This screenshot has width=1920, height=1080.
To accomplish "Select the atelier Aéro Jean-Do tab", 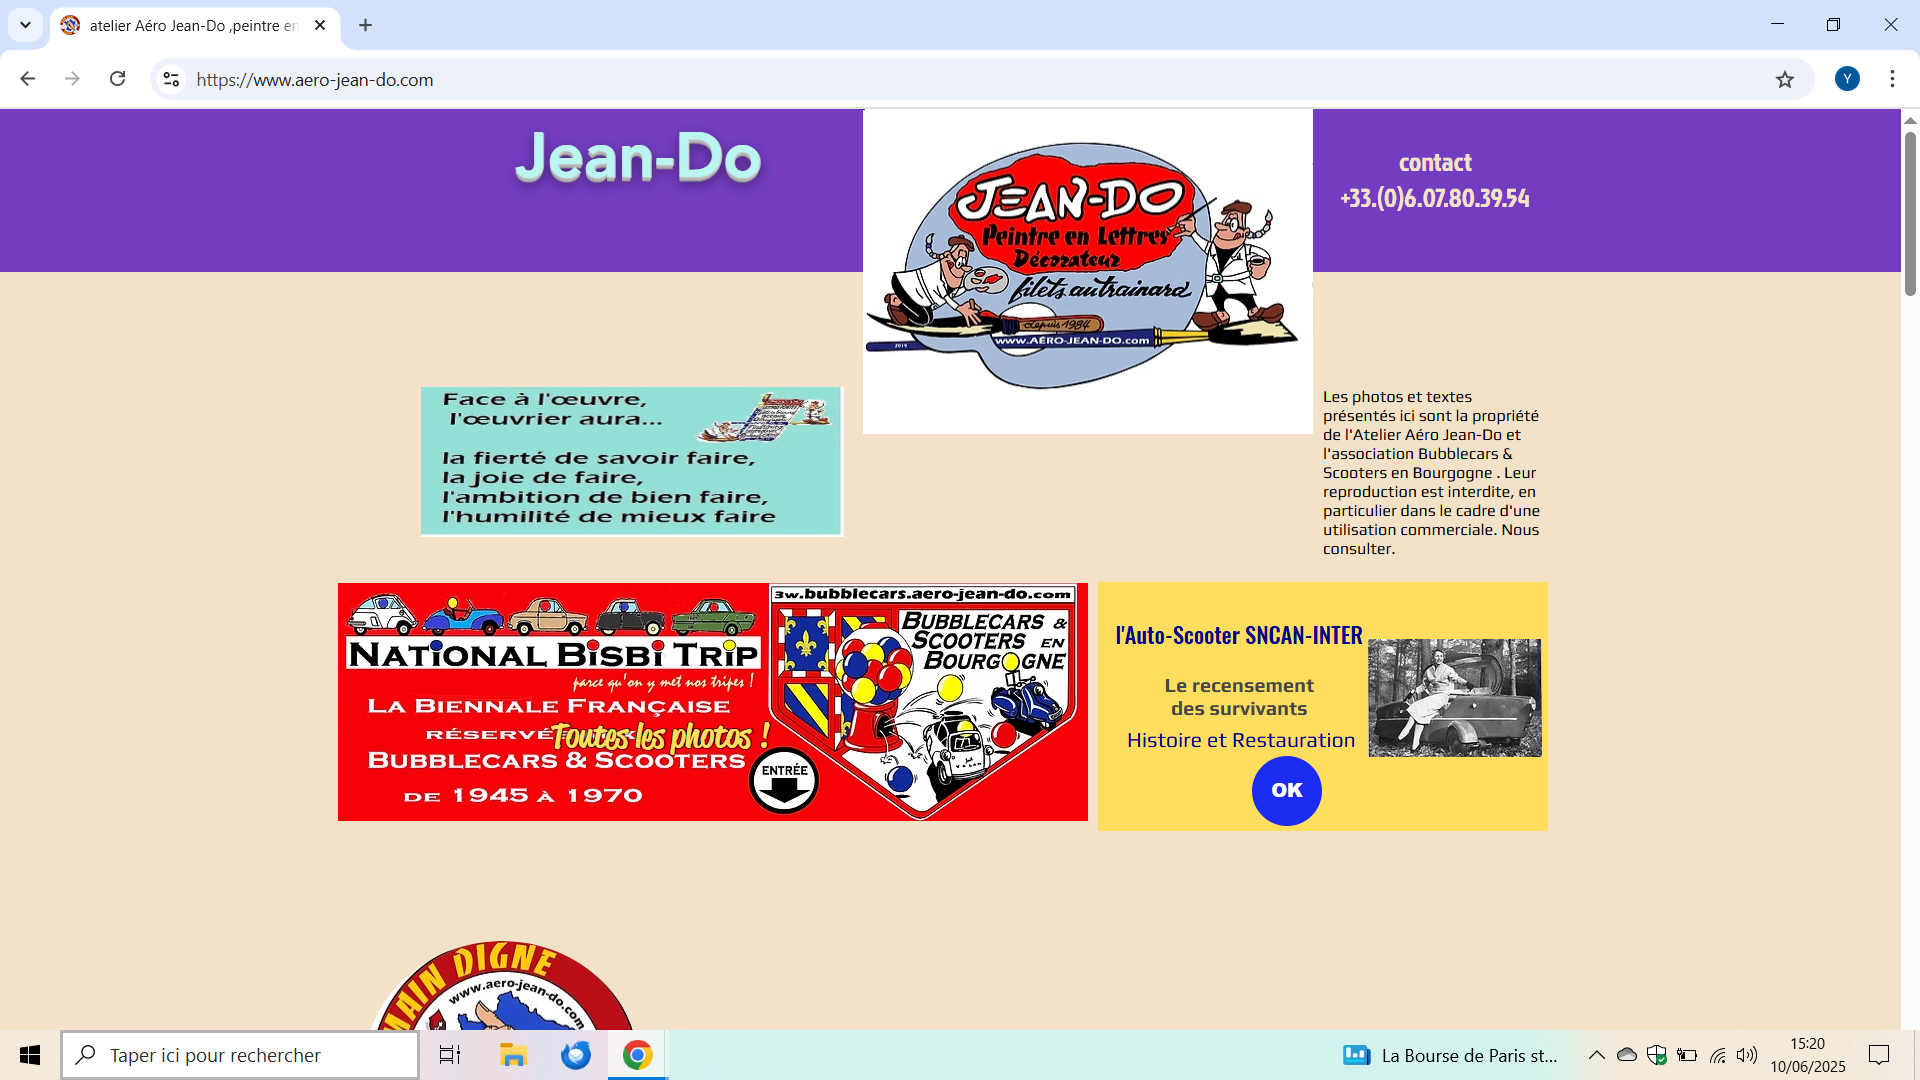I will coord(195,26).
